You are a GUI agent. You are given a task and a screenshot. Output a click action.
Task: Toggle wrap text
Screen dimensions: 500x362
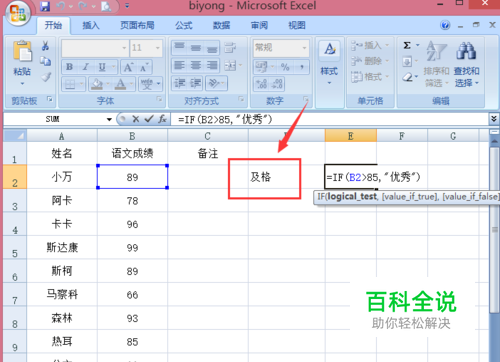coord(230,48)
